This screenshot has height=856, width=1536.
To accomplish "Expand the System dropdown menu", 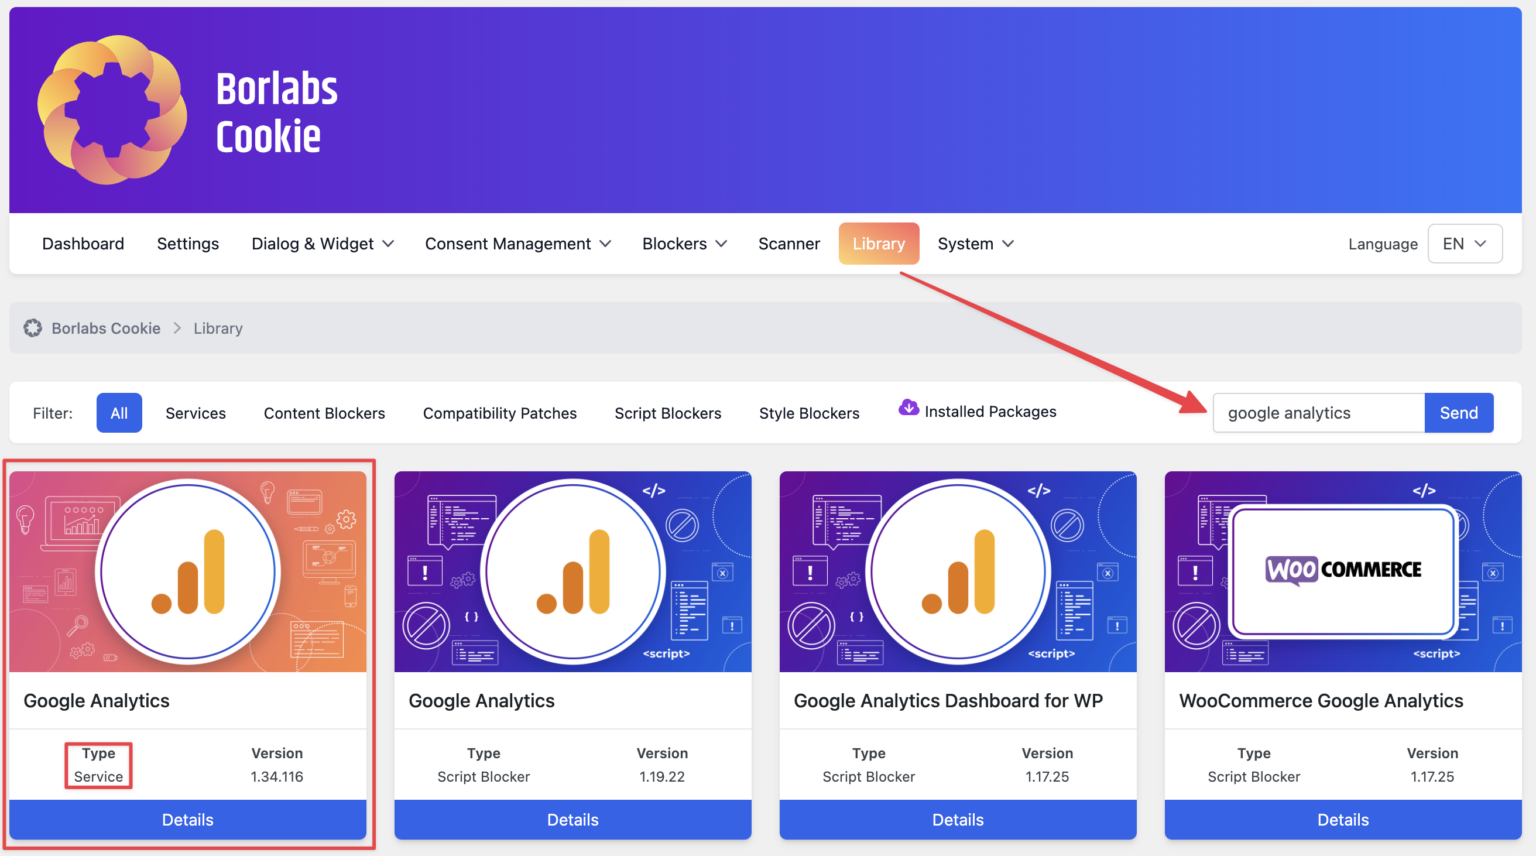I will tap(976, 244).
